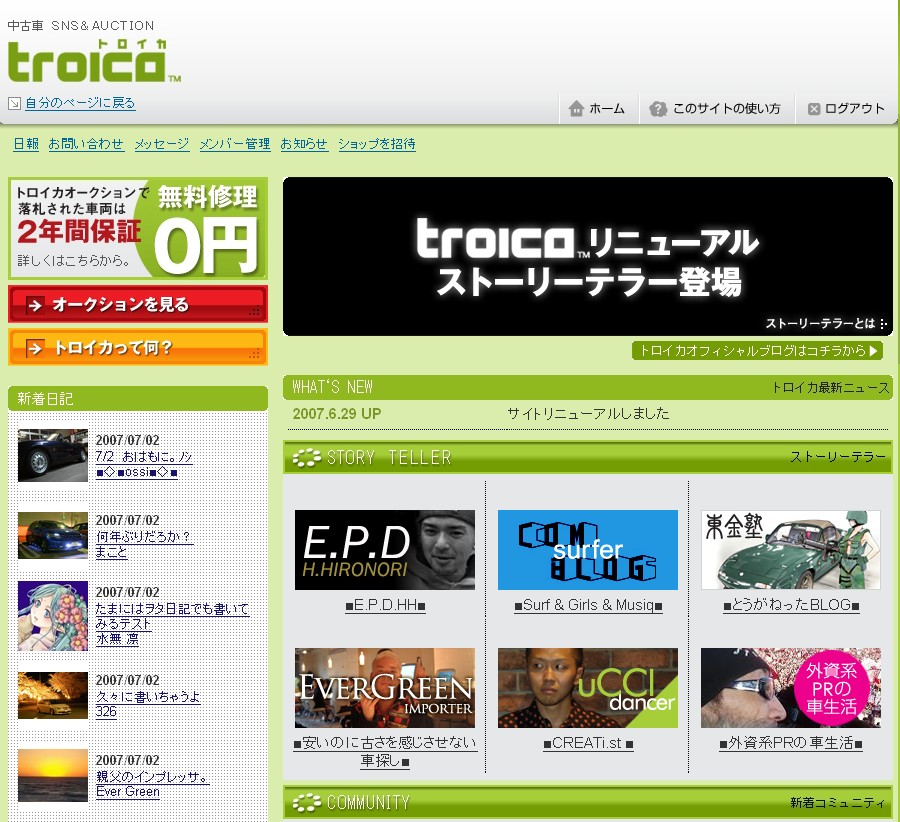Open the EVERGREEN IMPORTER thumbnail
Viewport: 900px width, 822px height.
tap(385, 688)
